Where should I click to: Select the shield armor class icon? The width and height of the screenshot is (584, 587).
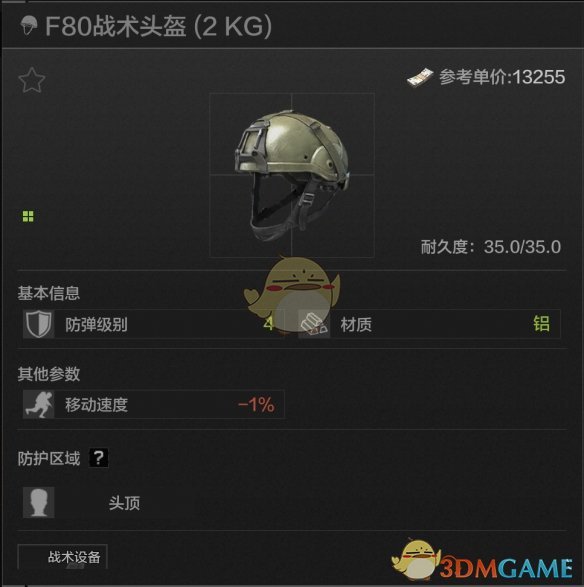[39, 324]
